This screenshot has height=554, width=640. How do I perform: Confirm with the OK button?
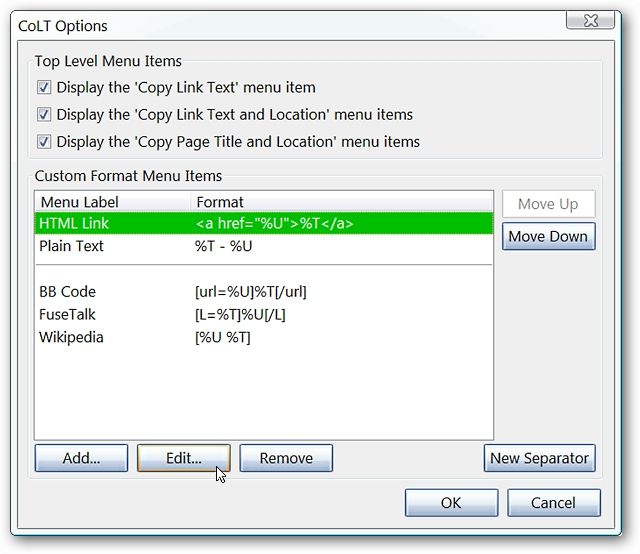[x=451, y=503]
